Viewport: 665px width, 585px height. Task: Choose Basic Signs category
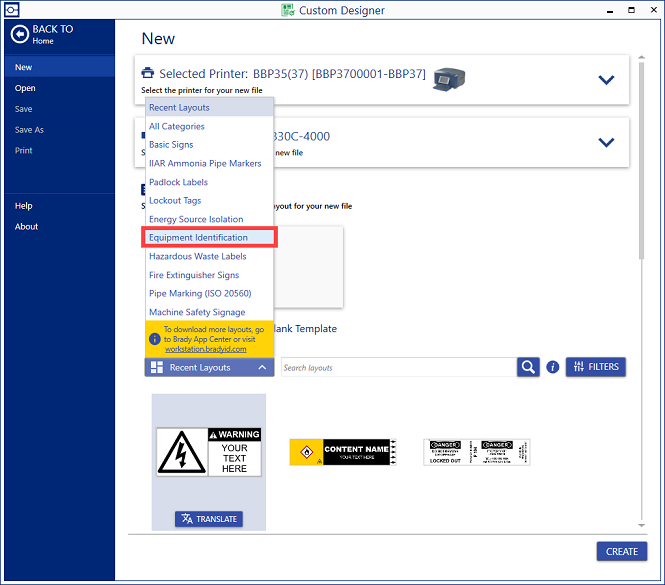[210, 145]
